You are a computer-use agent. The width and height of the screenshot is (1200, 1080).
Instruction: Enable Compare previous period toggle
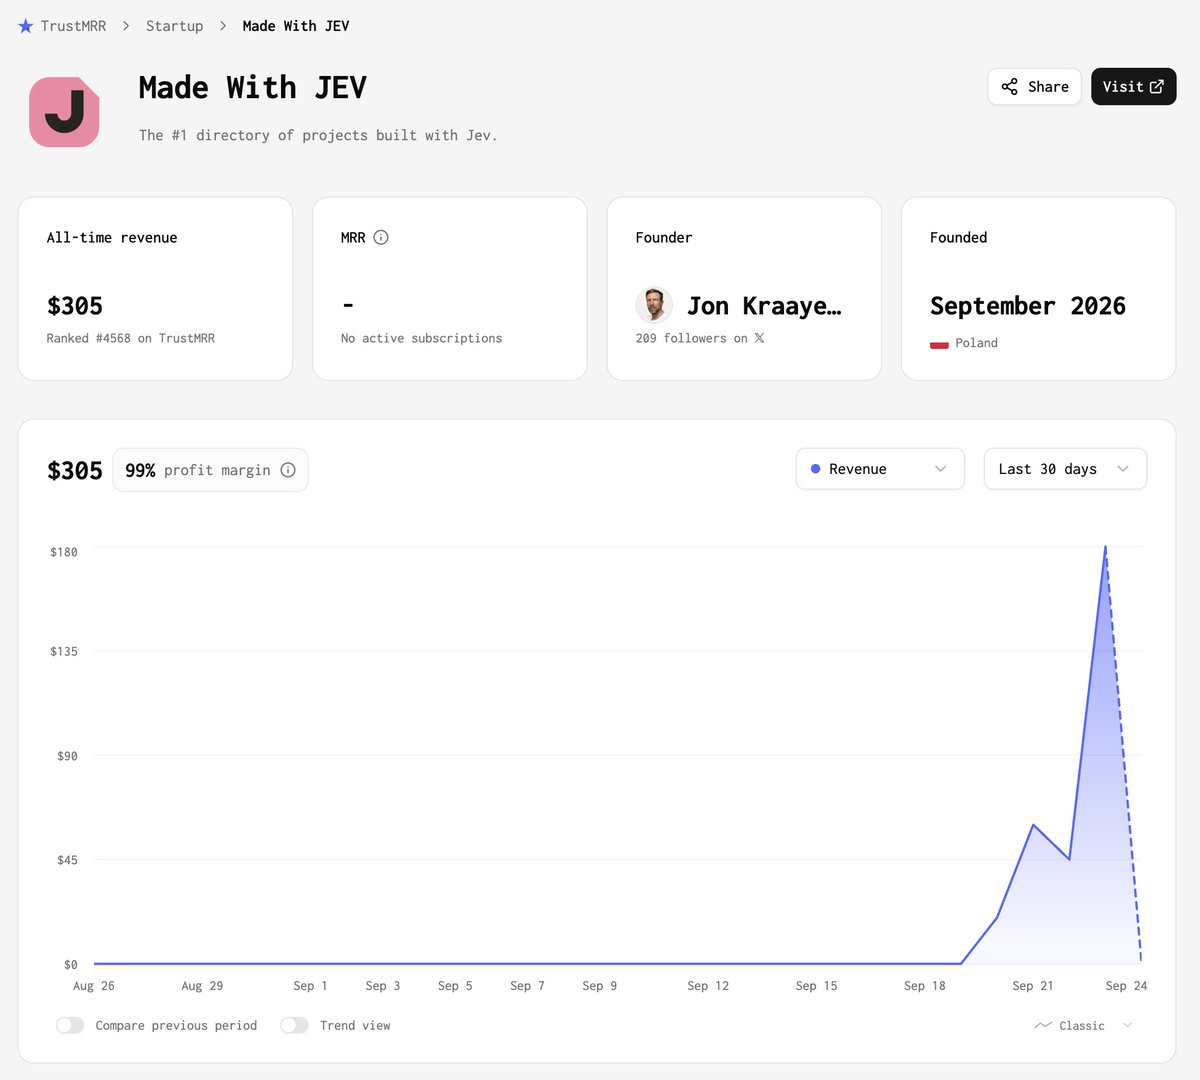pyautogui.click(x=70, y=1025)
